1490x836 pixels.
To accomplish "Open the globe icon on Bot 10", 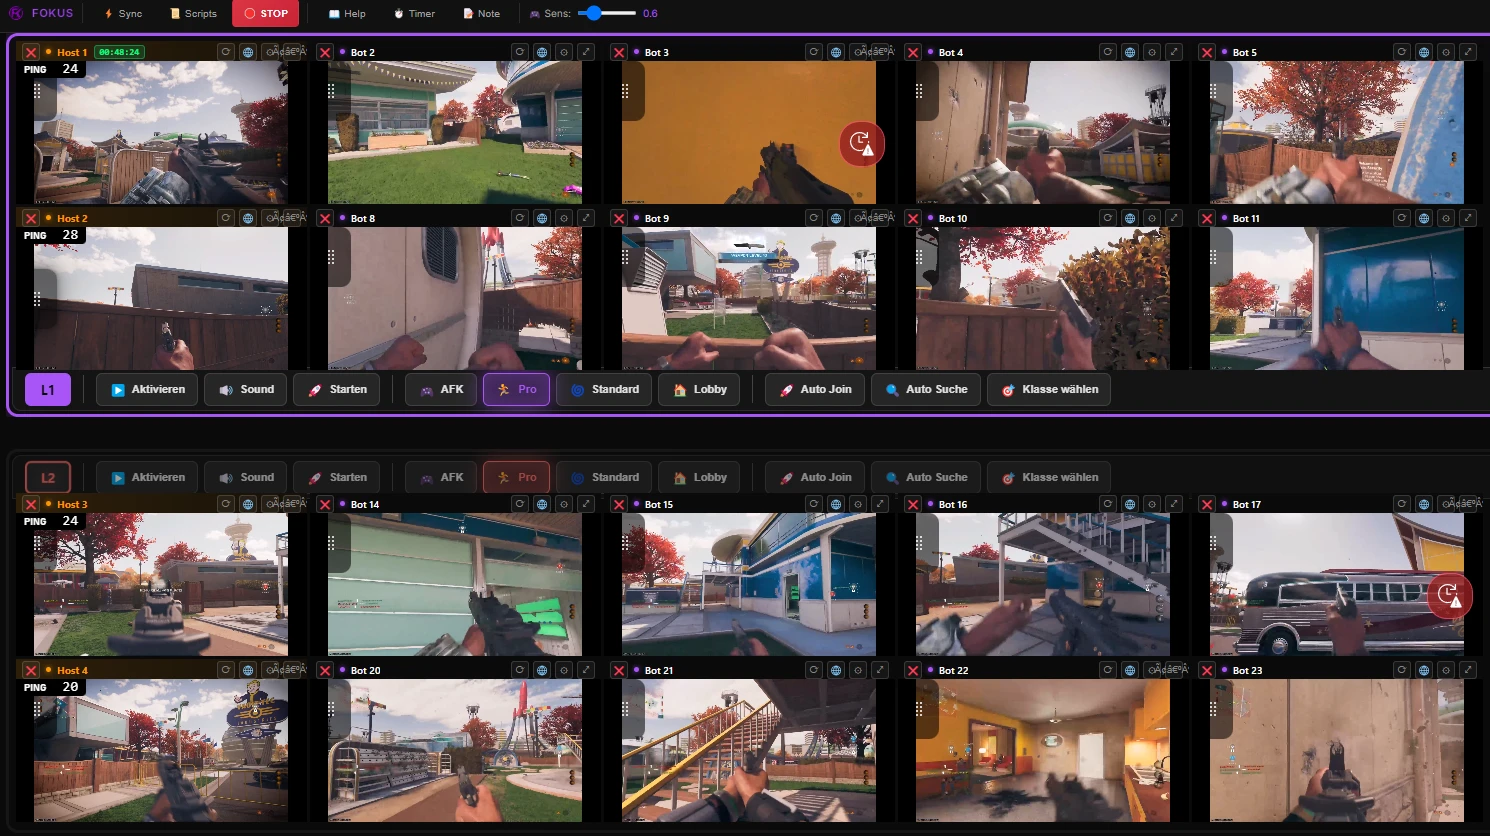I will pyautogui.click(x=1130, y=218).
